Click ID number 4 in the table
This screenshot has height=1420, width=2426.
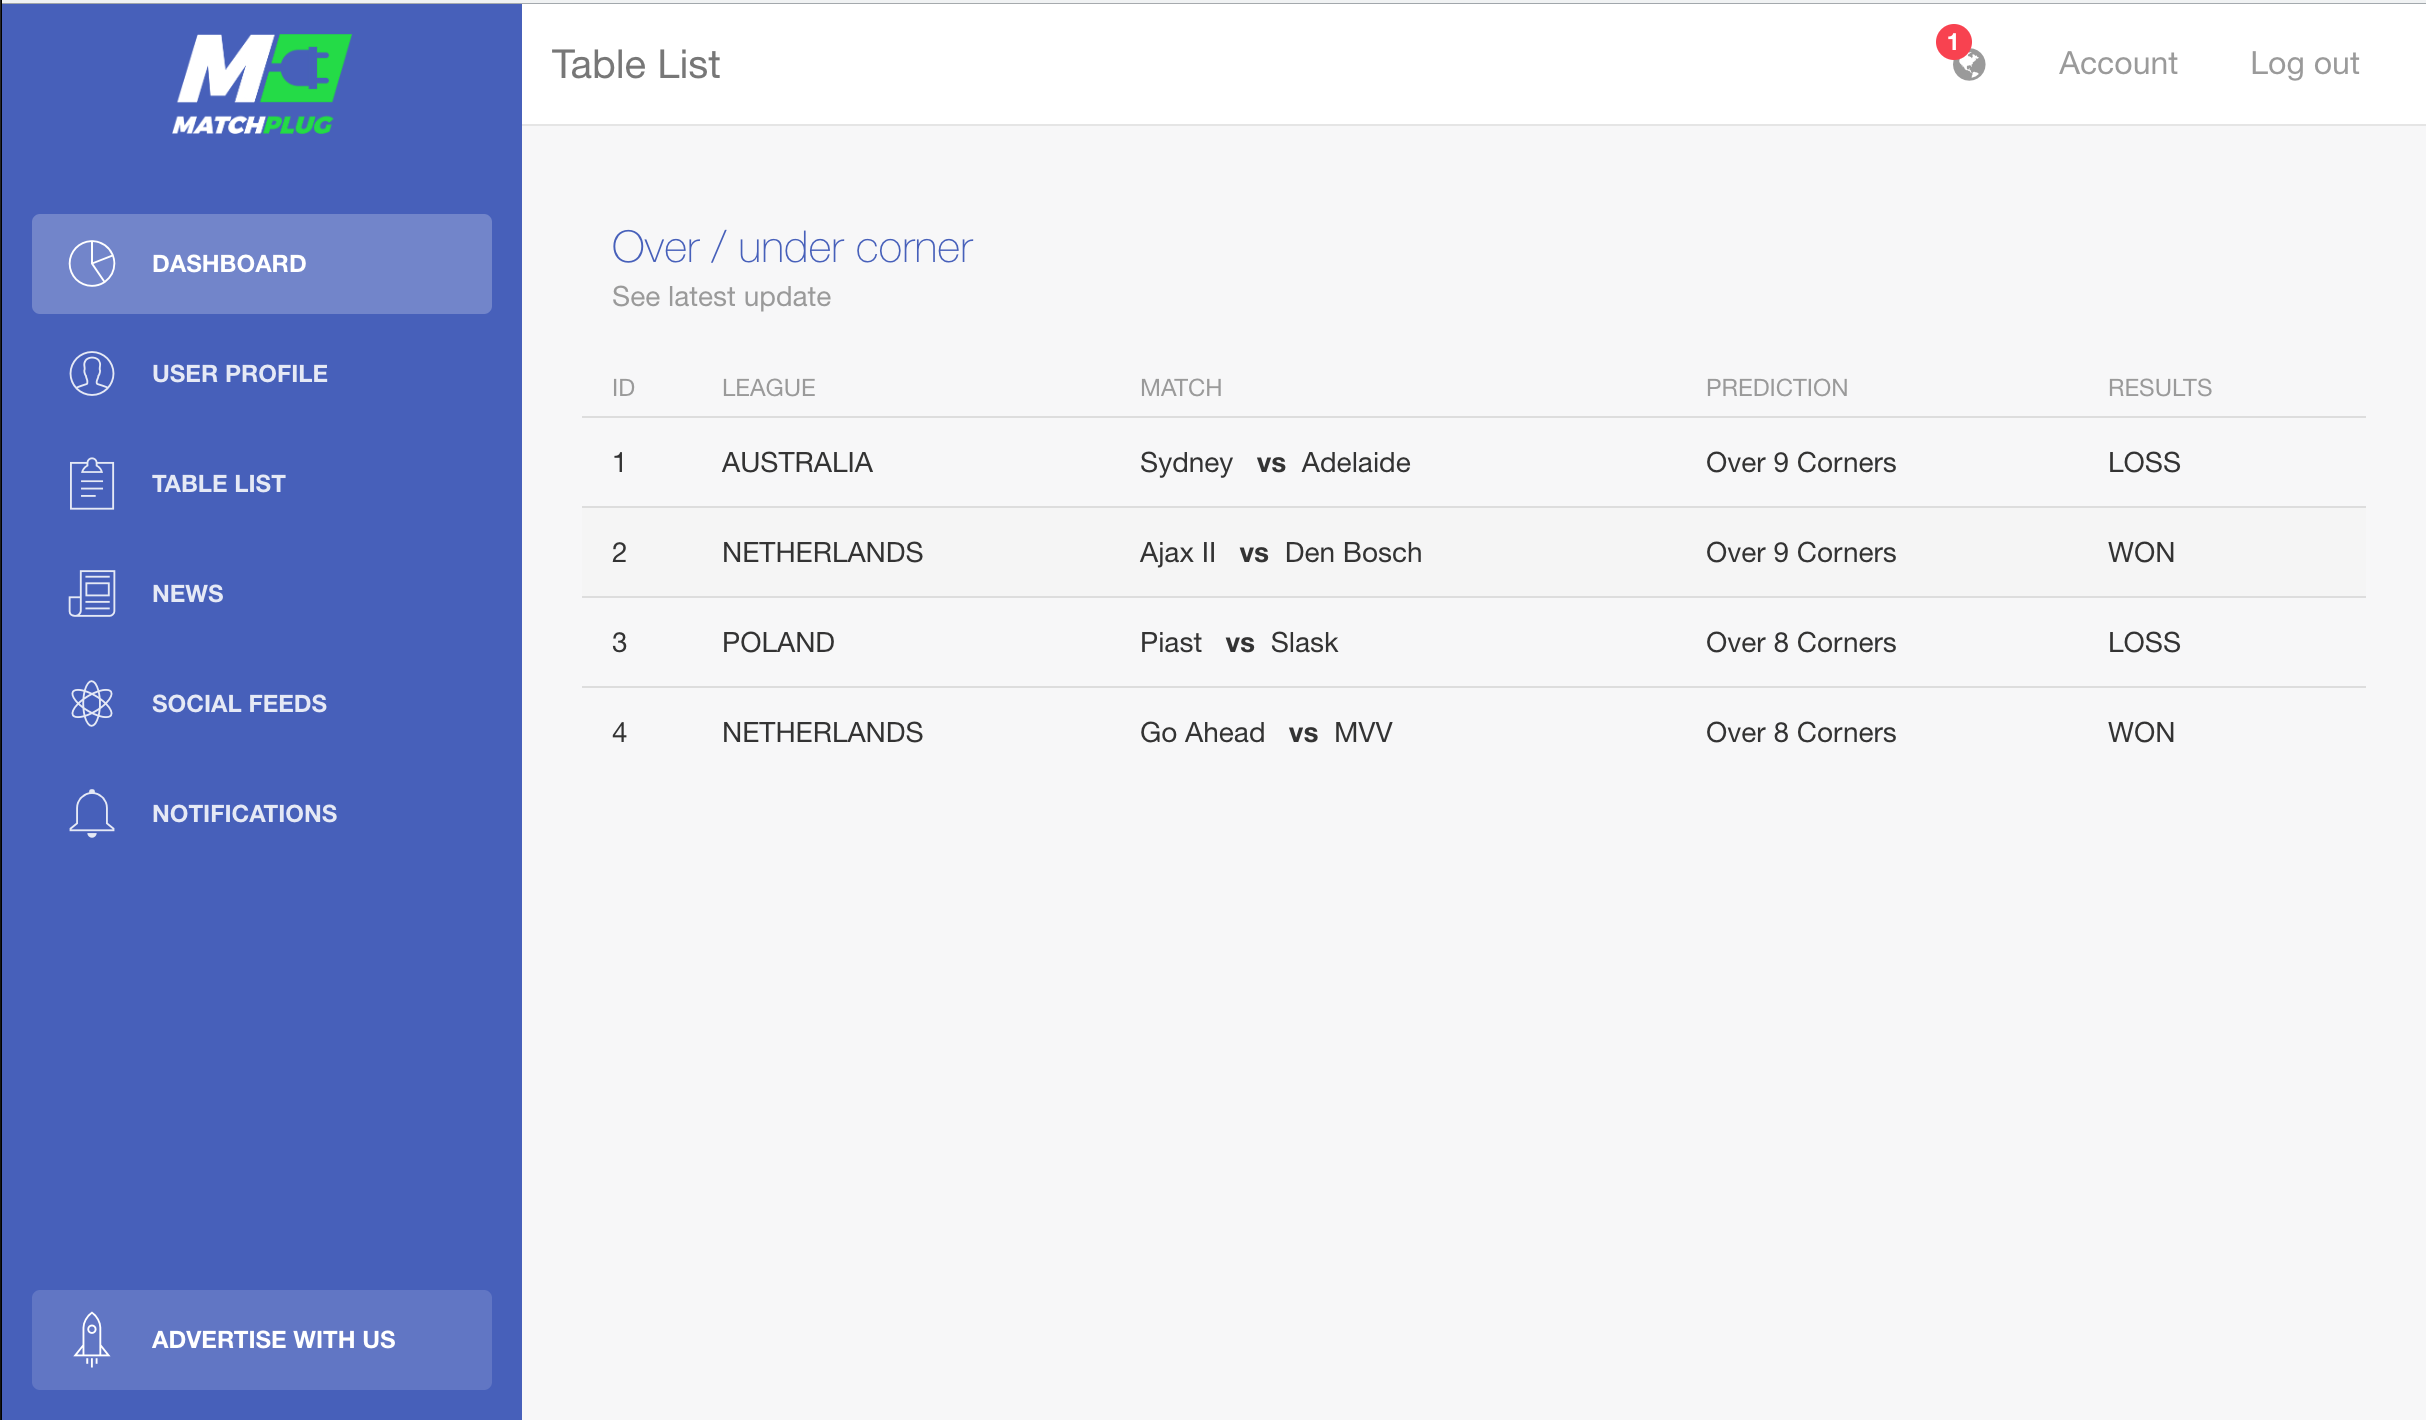coord(619,733)
